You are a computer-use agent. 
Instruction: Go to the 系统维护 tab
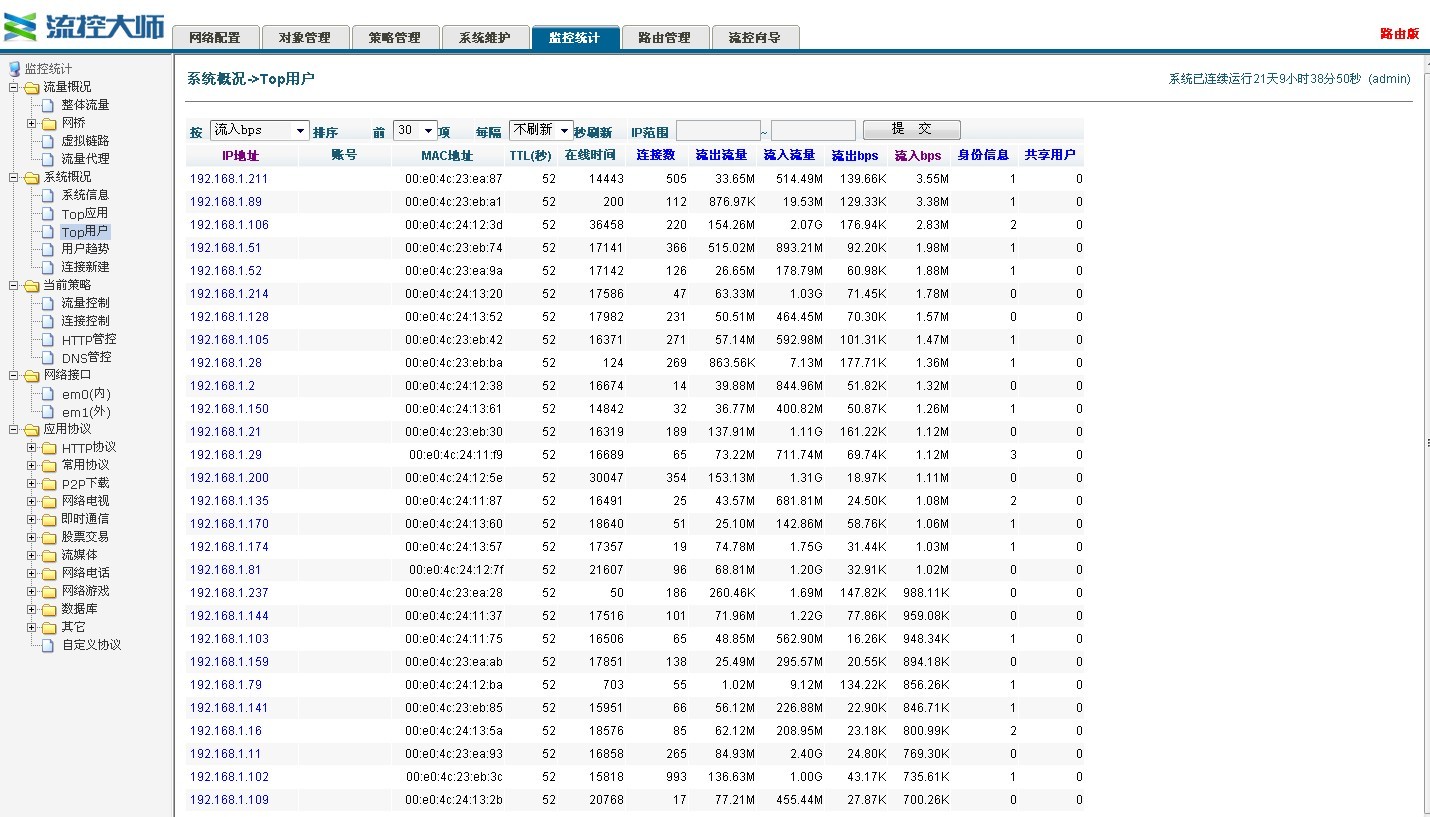coord(485,37)
